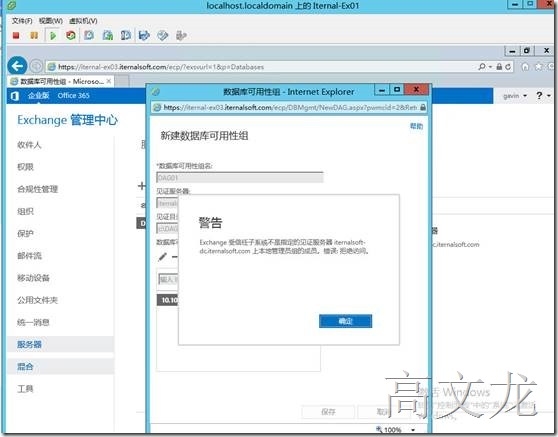Go to 混合 in the sidebar

(25, 366)
